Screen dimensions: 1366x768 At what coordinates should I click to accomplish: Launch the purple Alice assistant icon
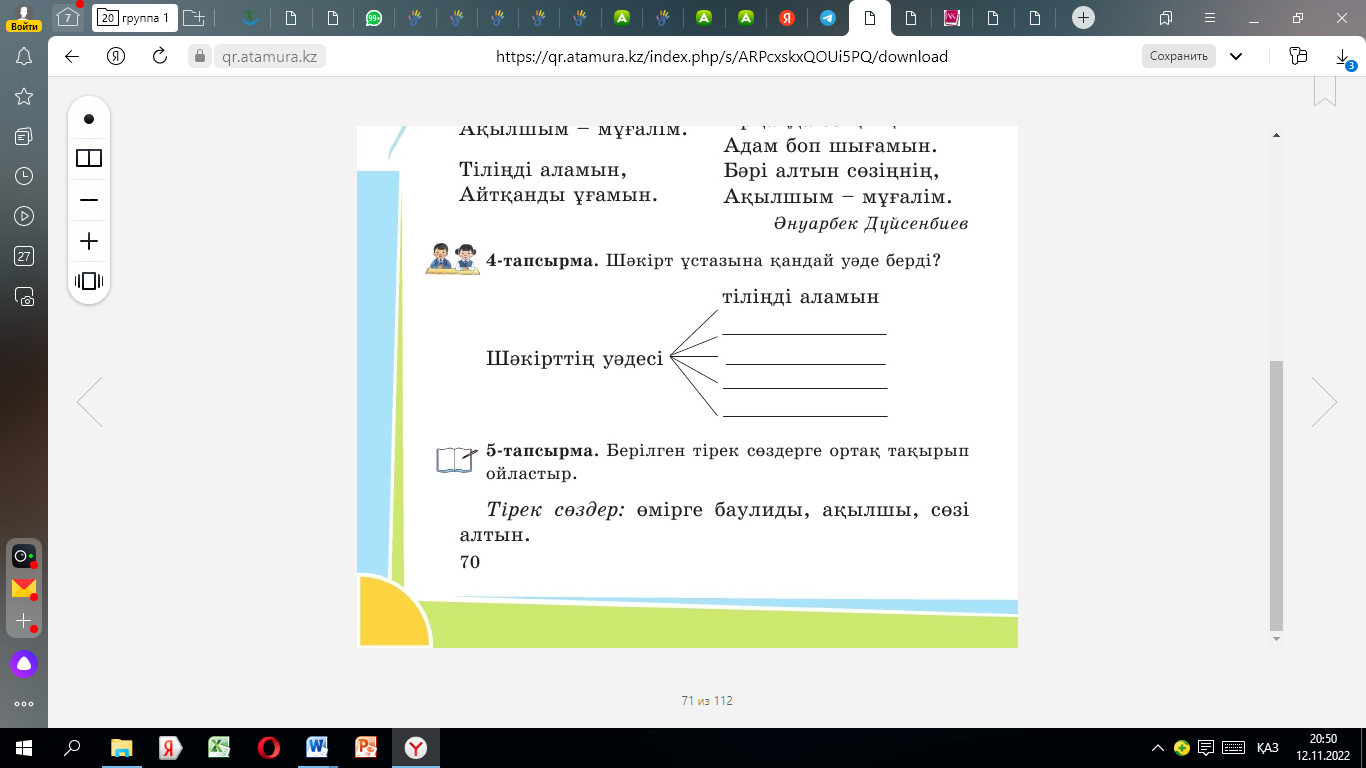pyautogui.click(x=24, y=663)
